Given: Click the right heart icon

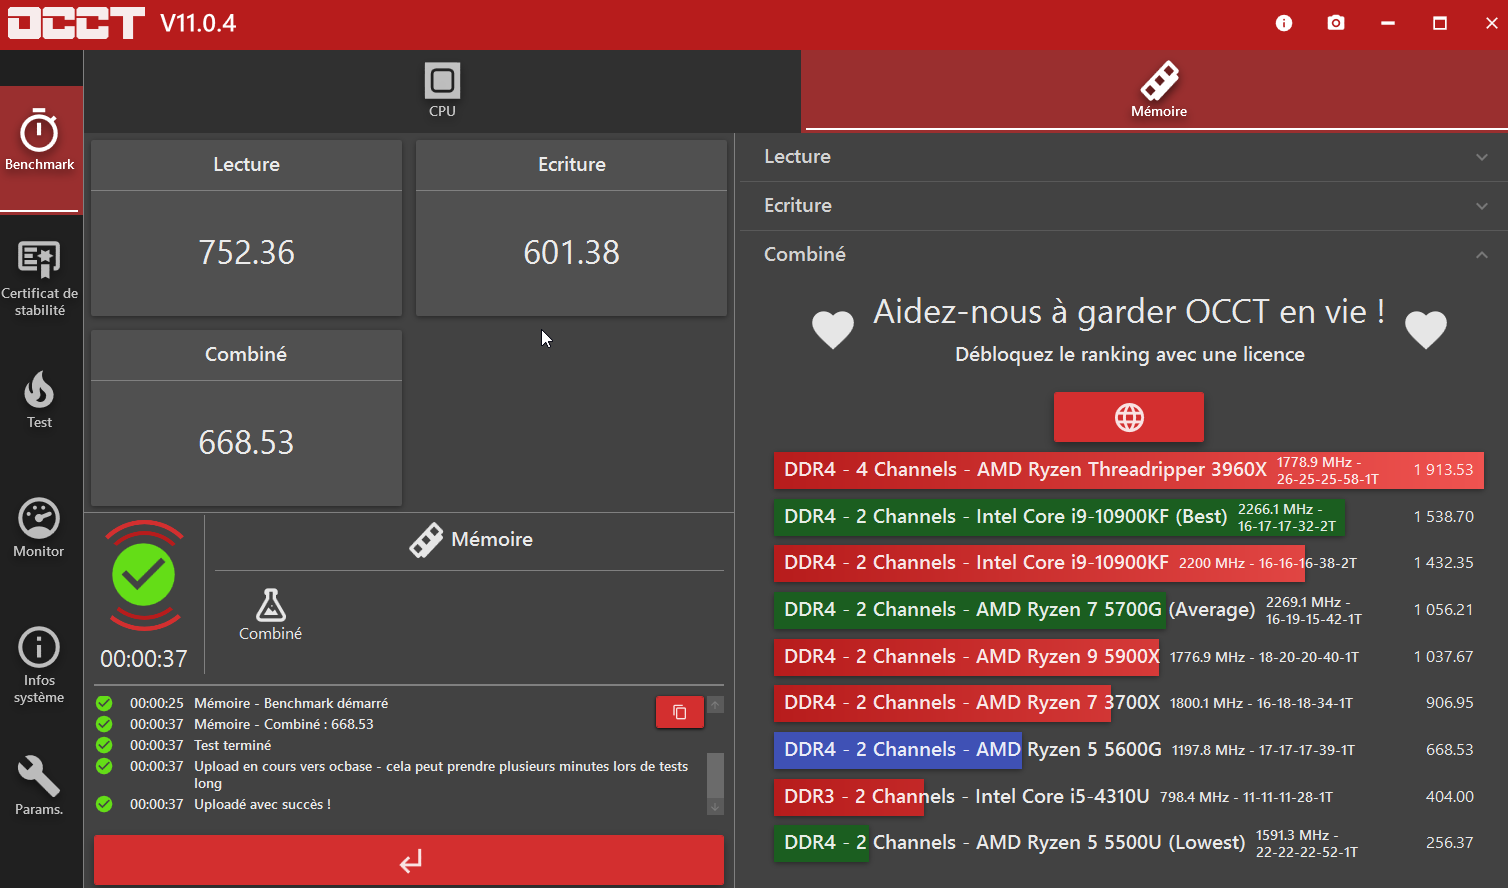Looking at the screenshot, I should click(x=1426, y=330).
